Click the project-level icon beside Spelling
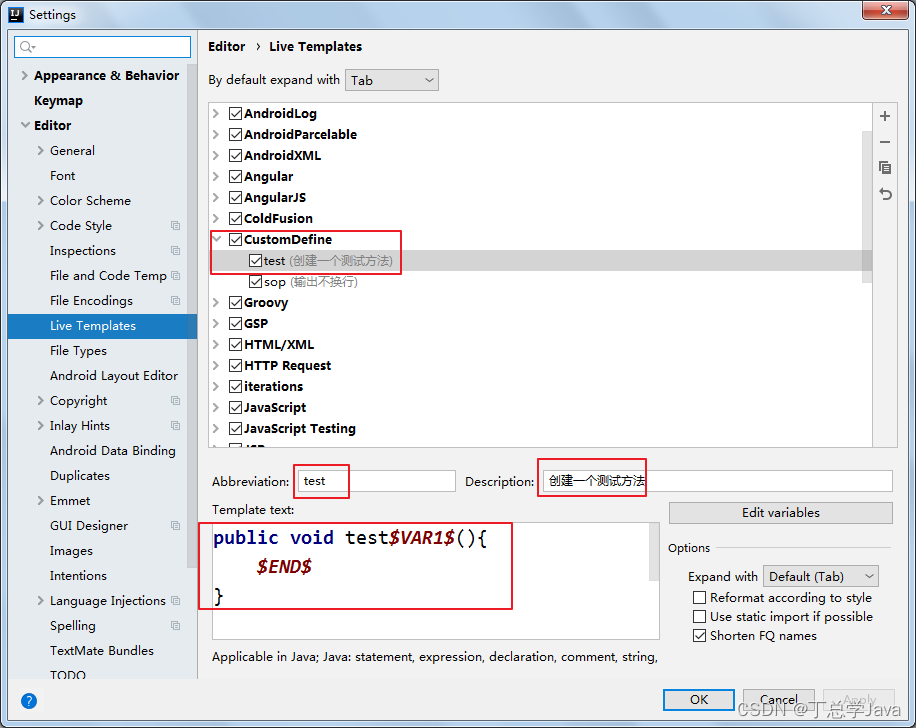916x728 pixels. point(175,626)
